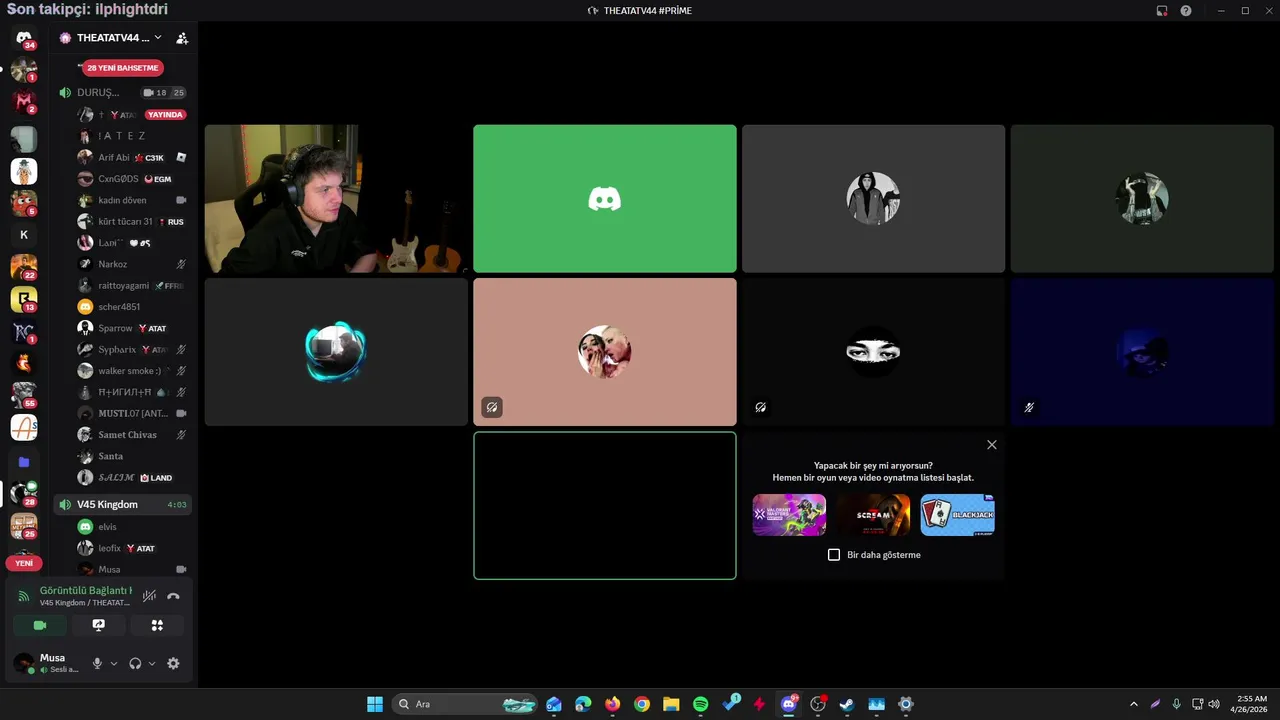Check the Bir daha gösterme checkbox

tap(834, 555)
